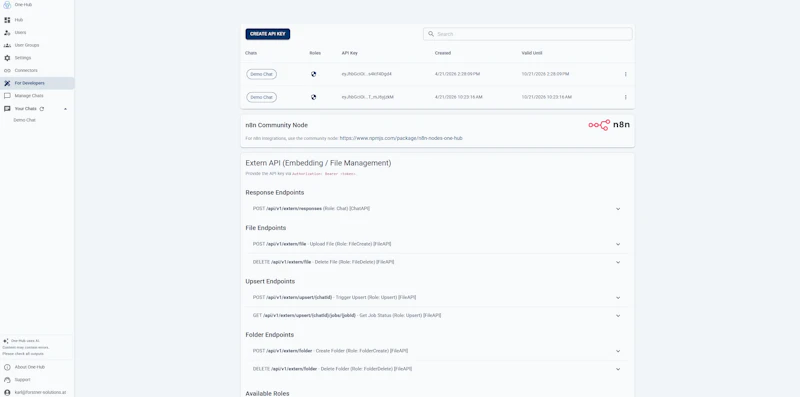Open more options for 2:28:09 PM key
800x397 pixels.
[x=626, y=75]
